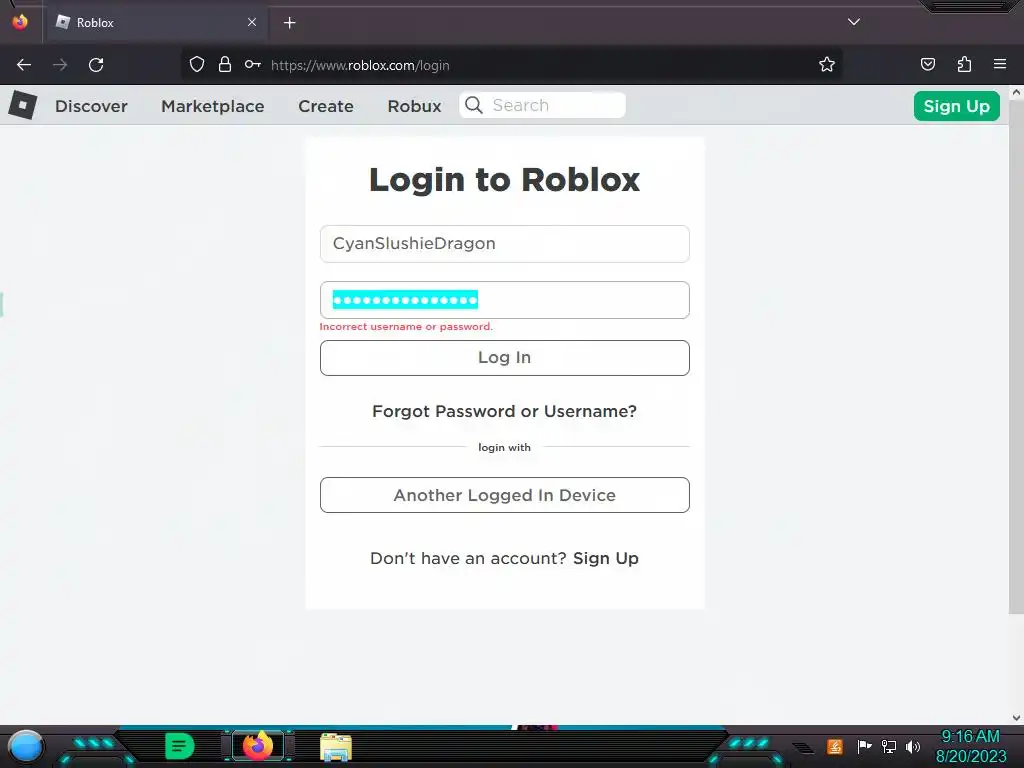The width and height of the screenshot is (1024, 768).
Task: Open the Robux menu item
Action: 415,106
